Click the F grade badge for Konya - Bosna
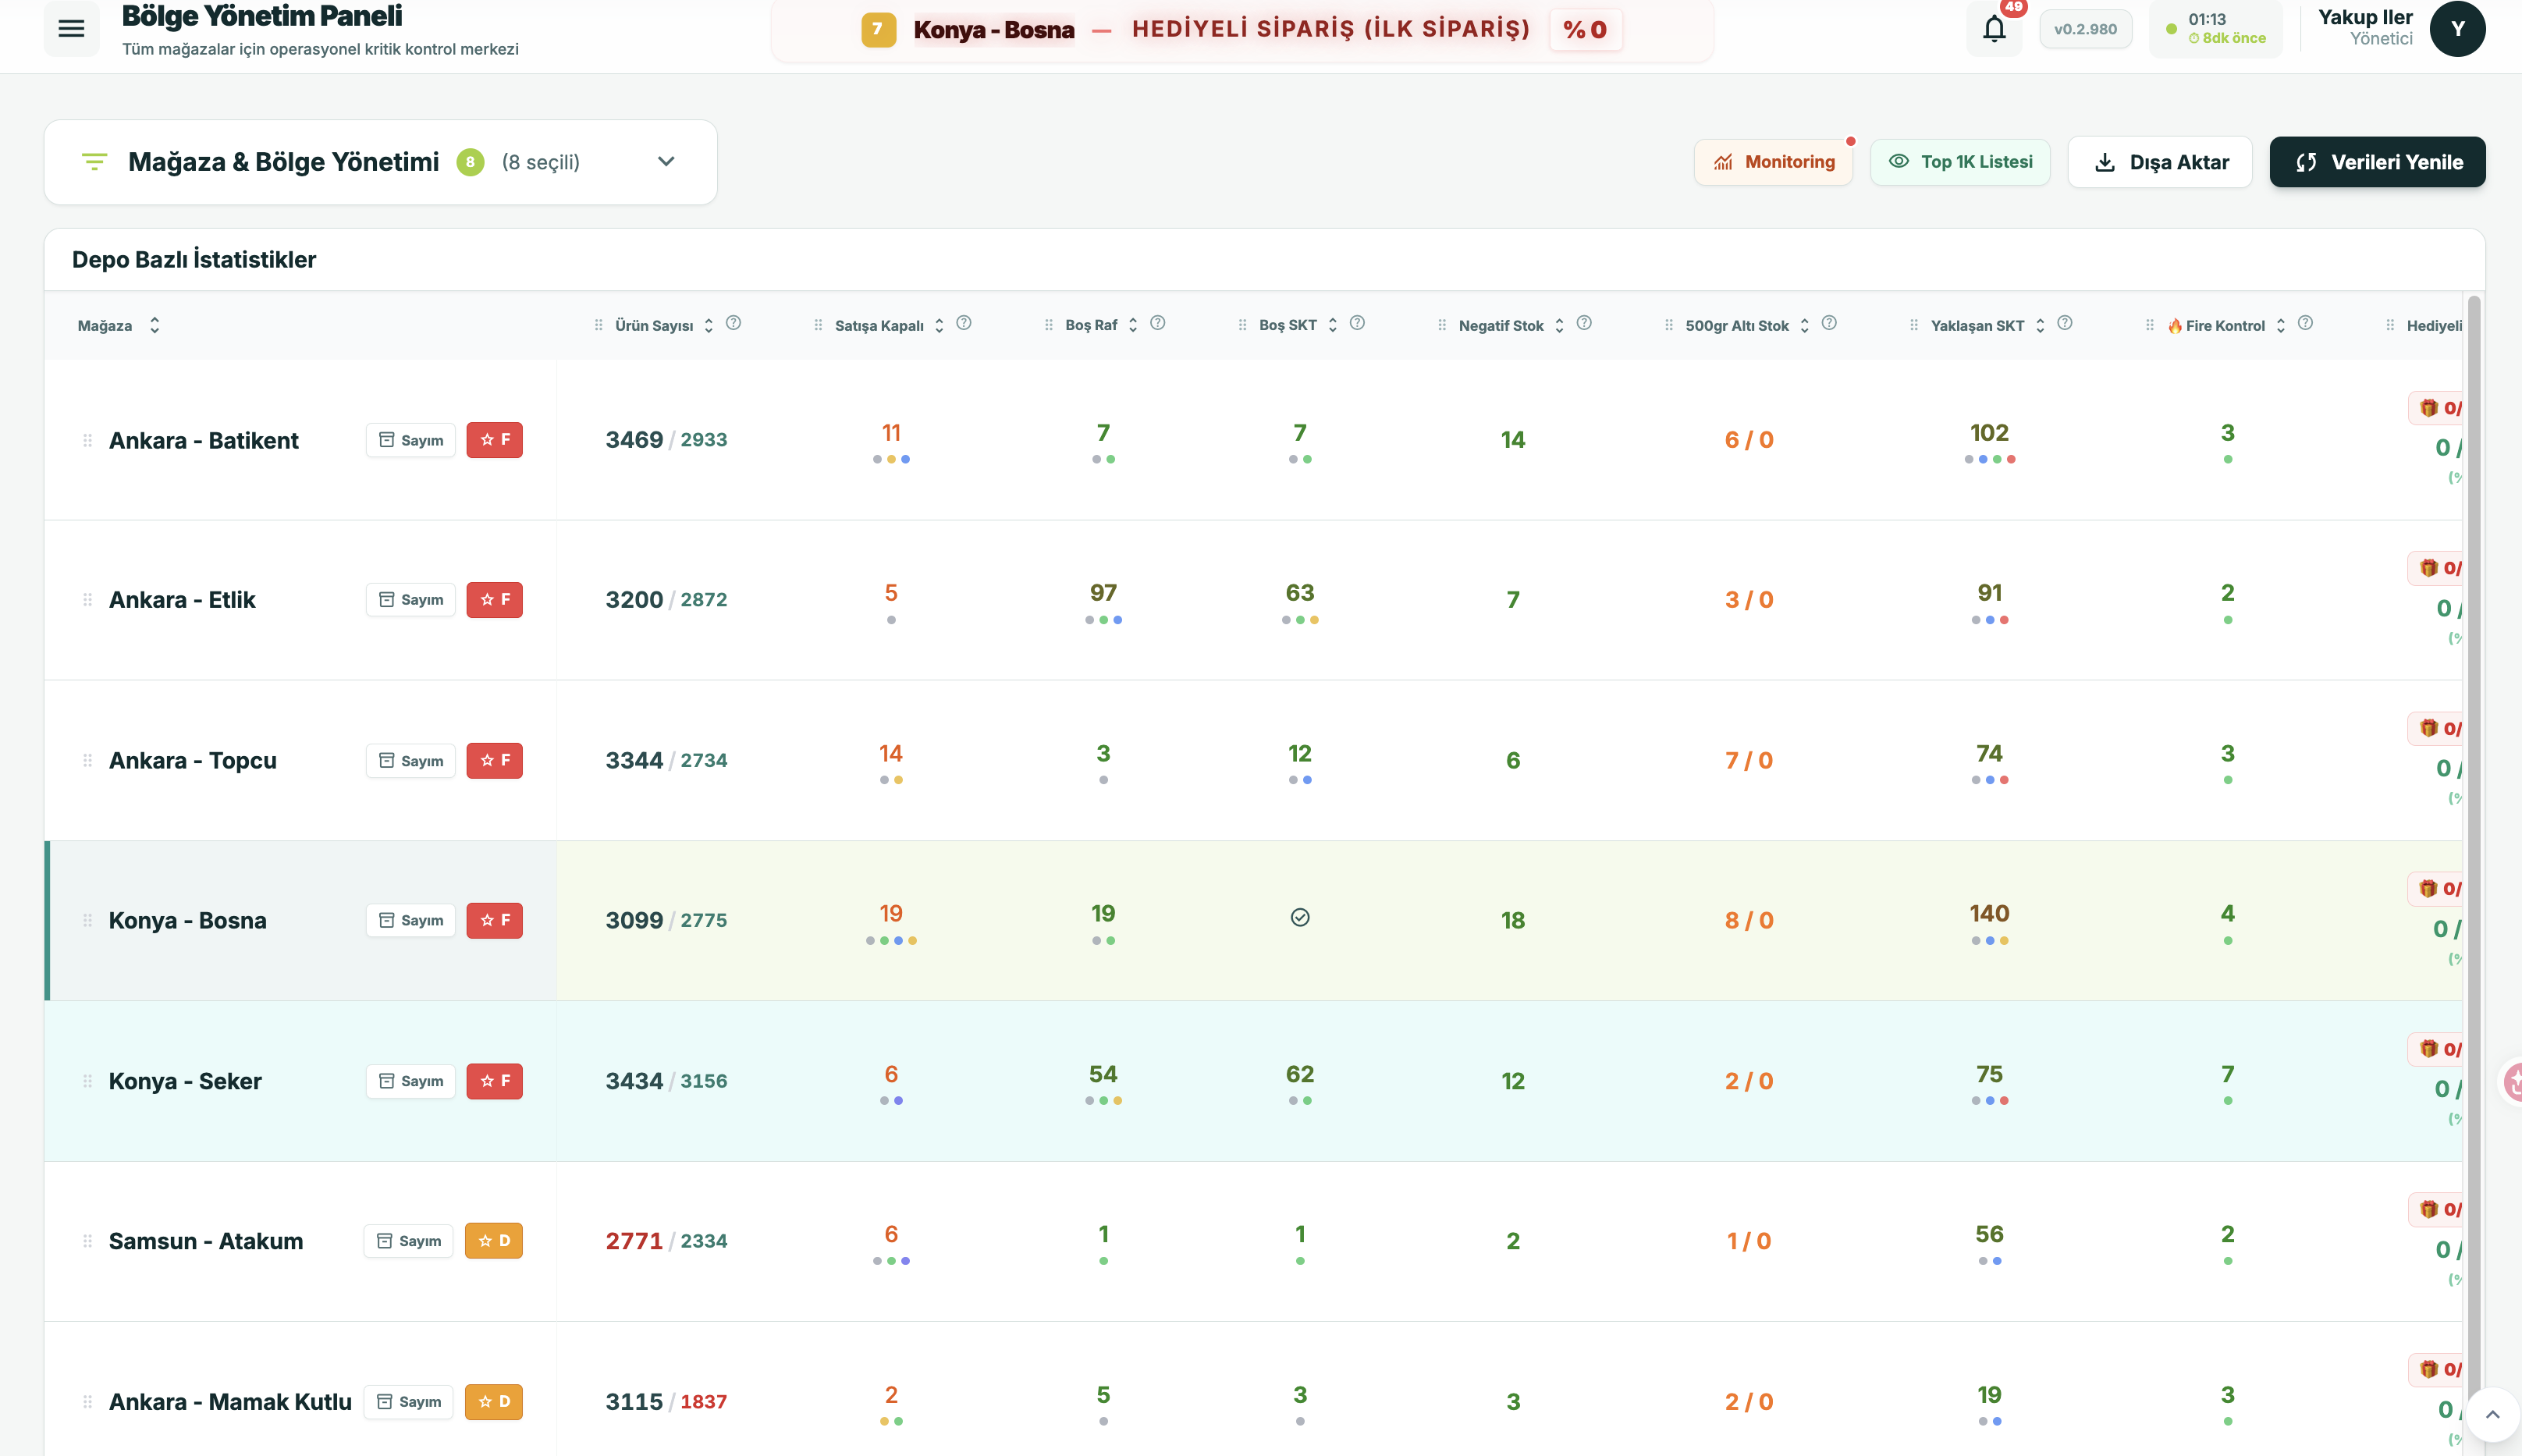2522x1456 pixels. point(495,920)
